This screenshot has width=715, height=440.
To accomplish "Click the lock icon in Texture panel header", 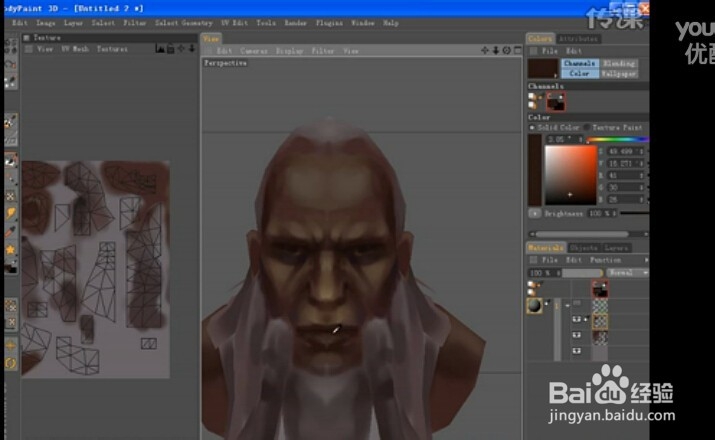I will [170, 48].
